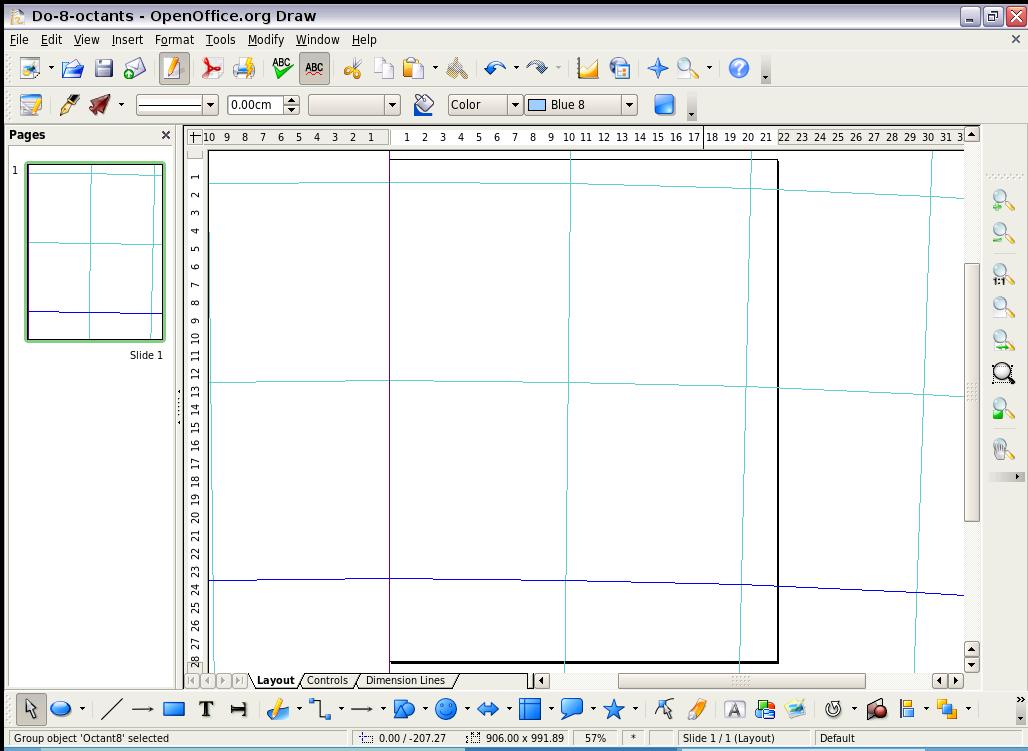
Task: Send document as e-mail
Action: [134, 68]
